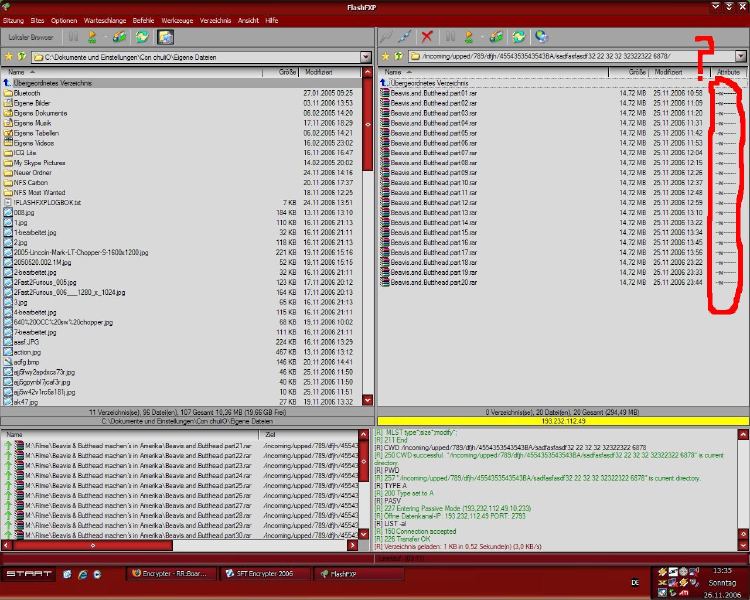Click globe icon in remote toolbar

(x=541, y=36)
